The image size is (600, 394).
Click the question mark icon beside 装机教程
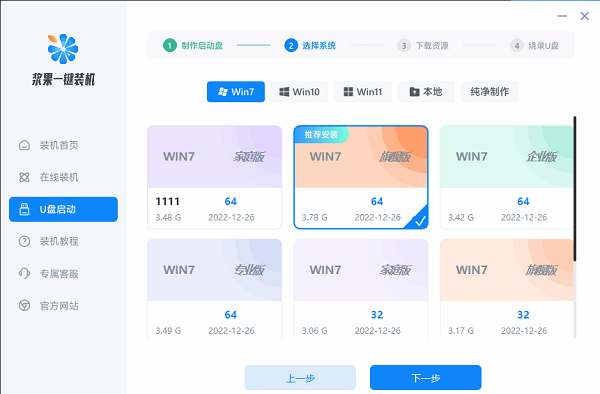24,241
